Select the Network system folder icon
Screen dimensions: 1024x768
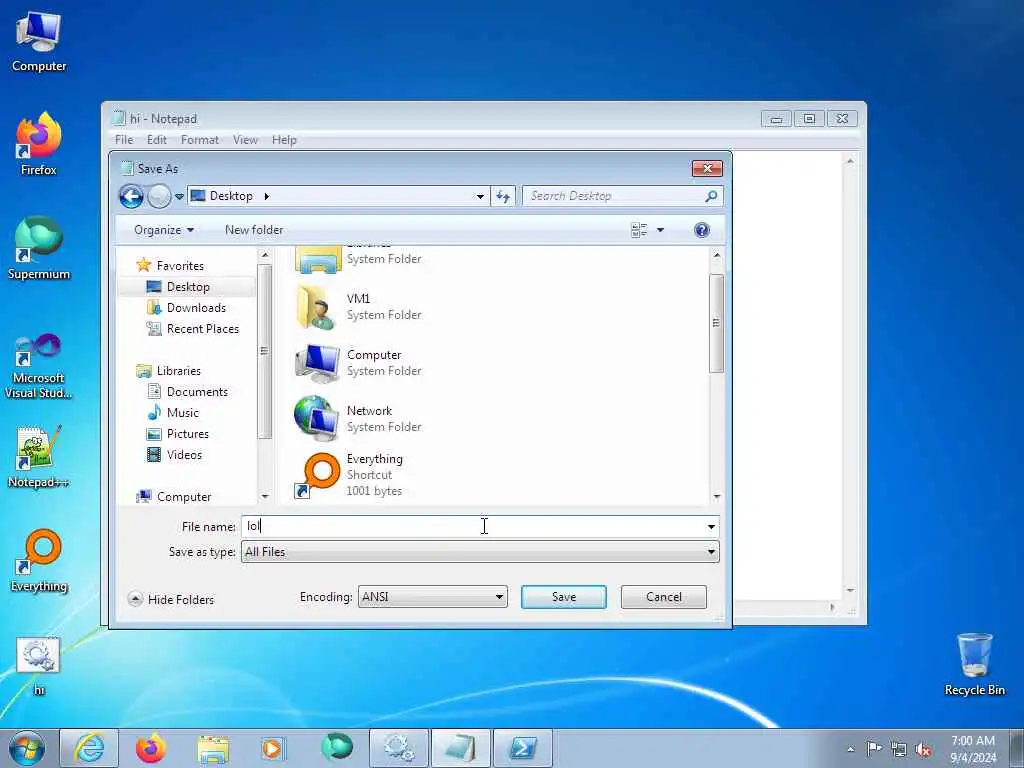pos(317,419)
